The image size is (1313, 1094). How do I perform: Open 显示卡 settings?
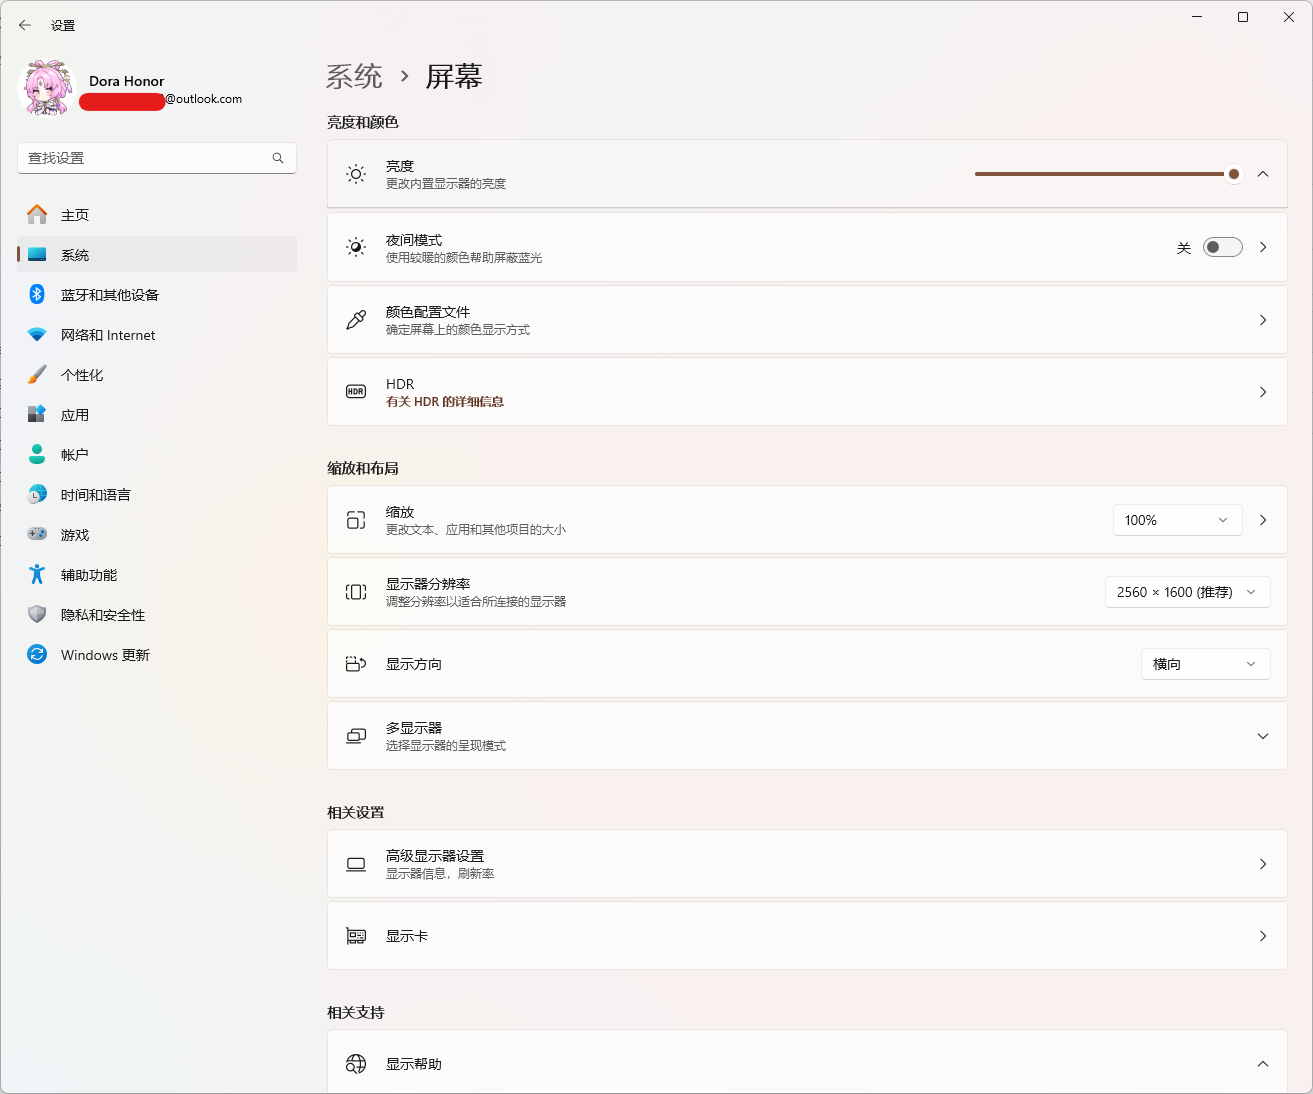point(806,935)
